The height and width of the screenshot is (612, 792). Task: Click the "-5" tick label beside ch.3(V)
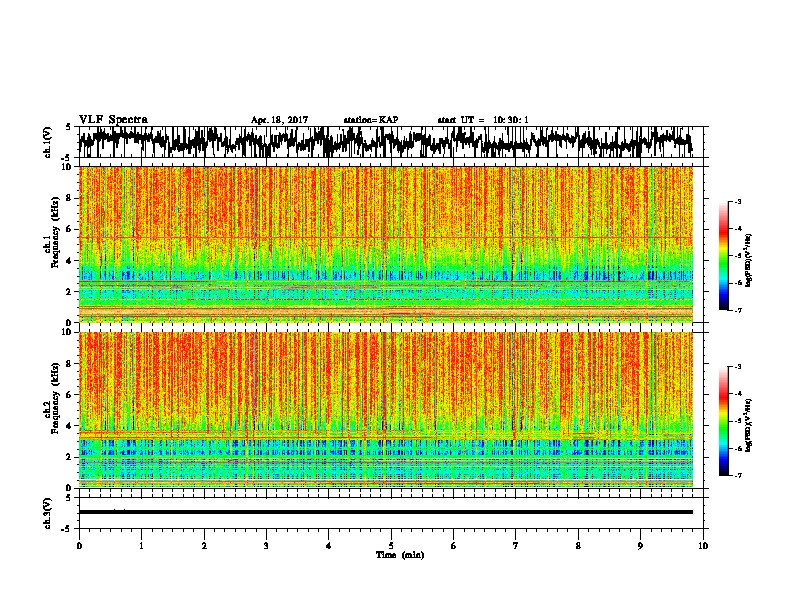pyautogui.click(x=68, y=529)
